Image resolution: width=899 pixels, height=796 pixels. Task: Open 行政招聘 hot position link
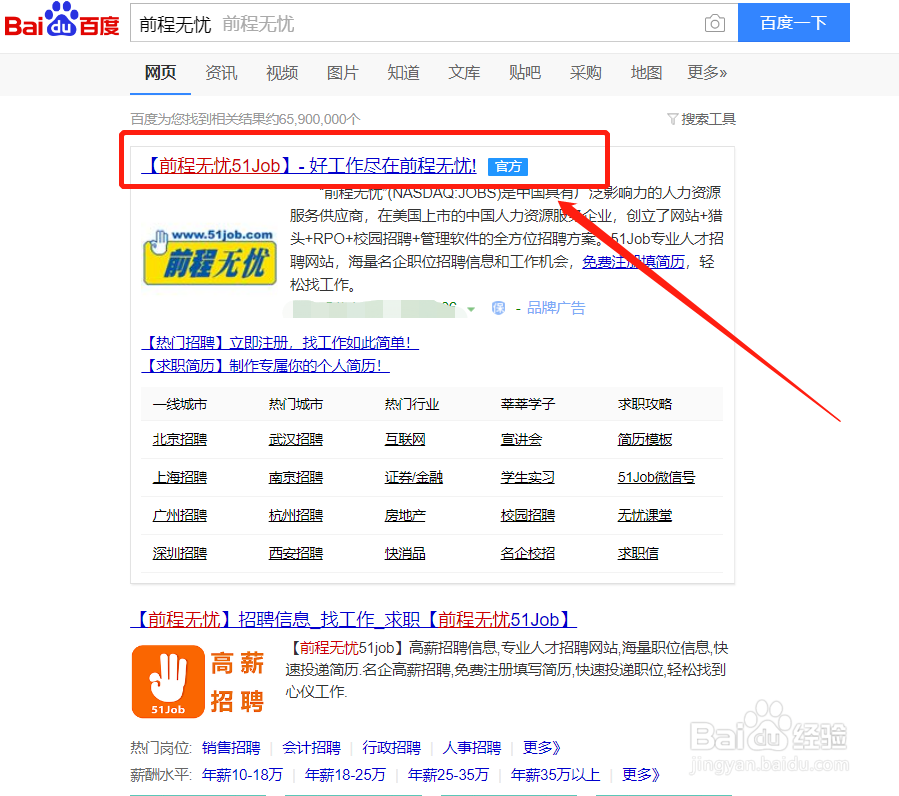[392, 747]
